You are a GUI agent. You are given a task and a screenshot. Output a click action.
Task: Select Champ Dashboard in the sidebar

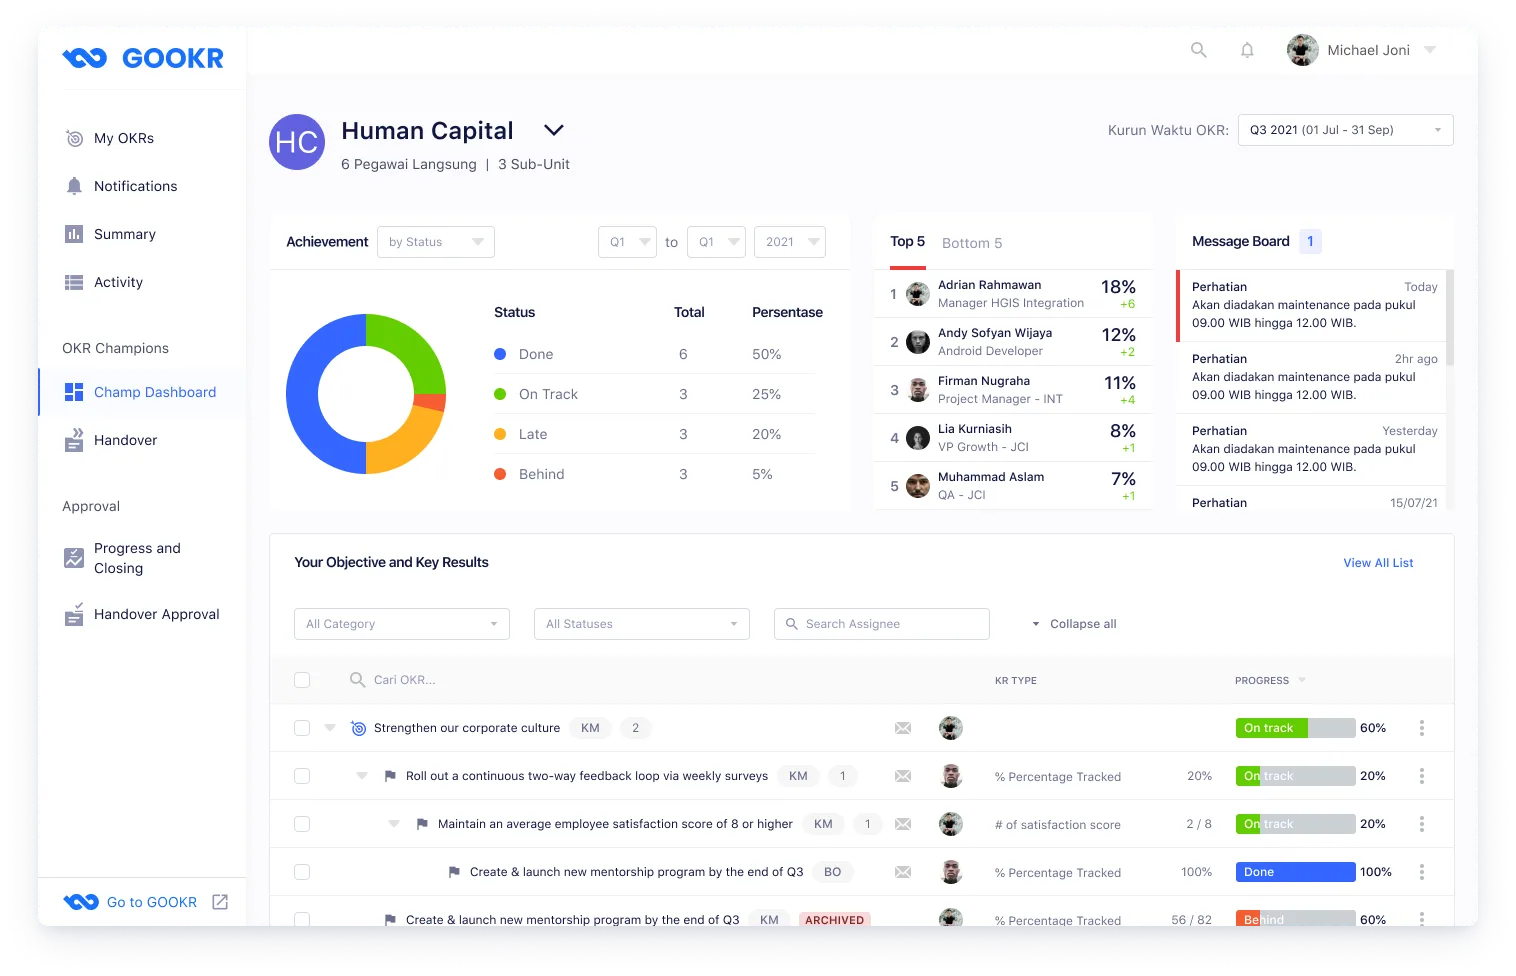(154, 392)
